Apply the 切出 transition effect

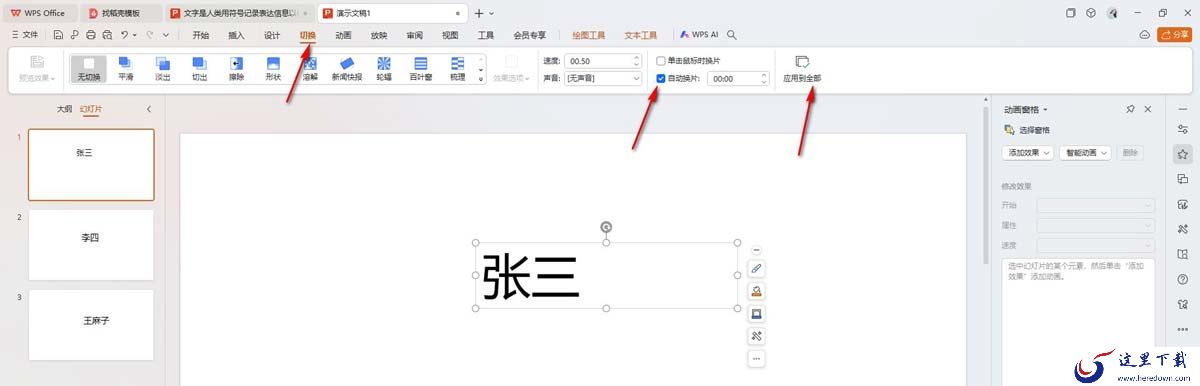[x=199, y=68]
